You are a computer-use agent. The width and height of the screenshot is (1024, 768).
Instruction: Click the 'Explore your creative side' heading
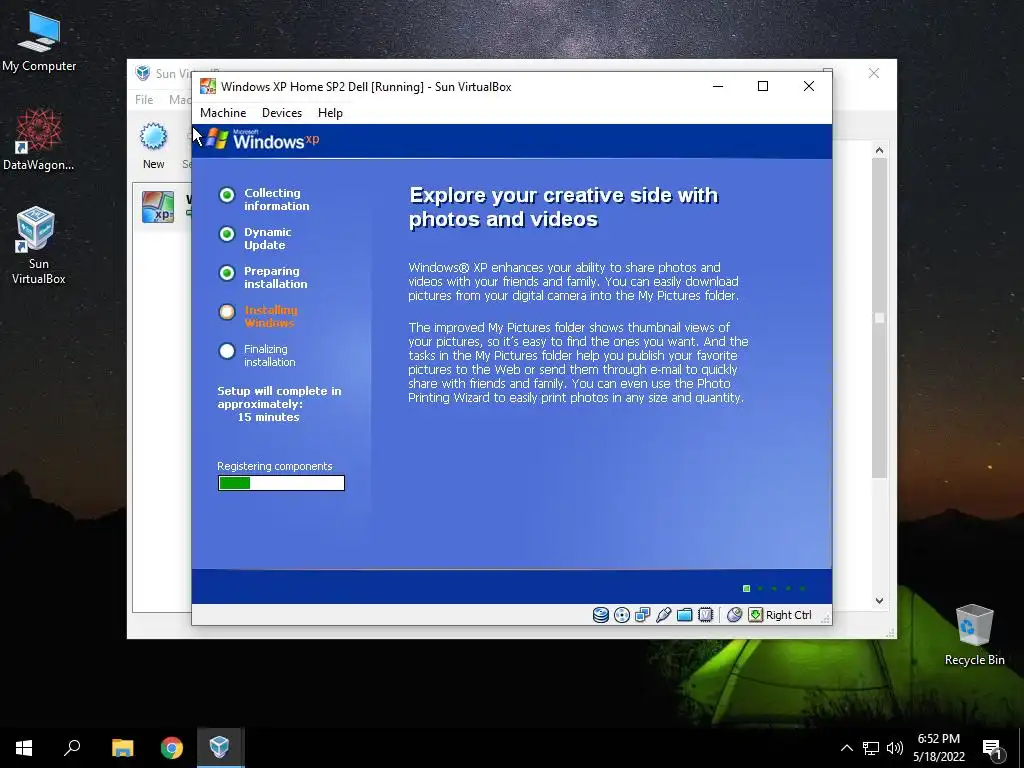point(564,207)
